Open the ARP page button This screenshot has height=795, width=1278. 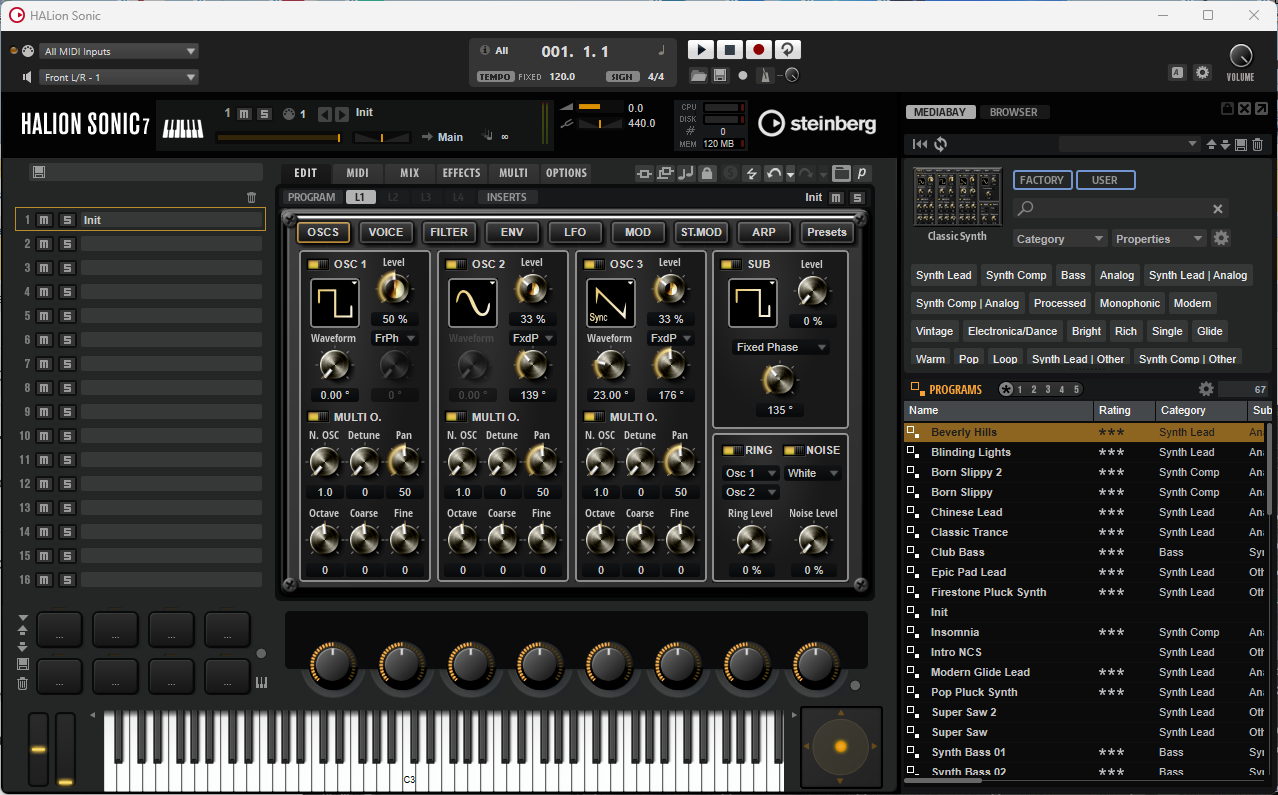coord(764,232)
